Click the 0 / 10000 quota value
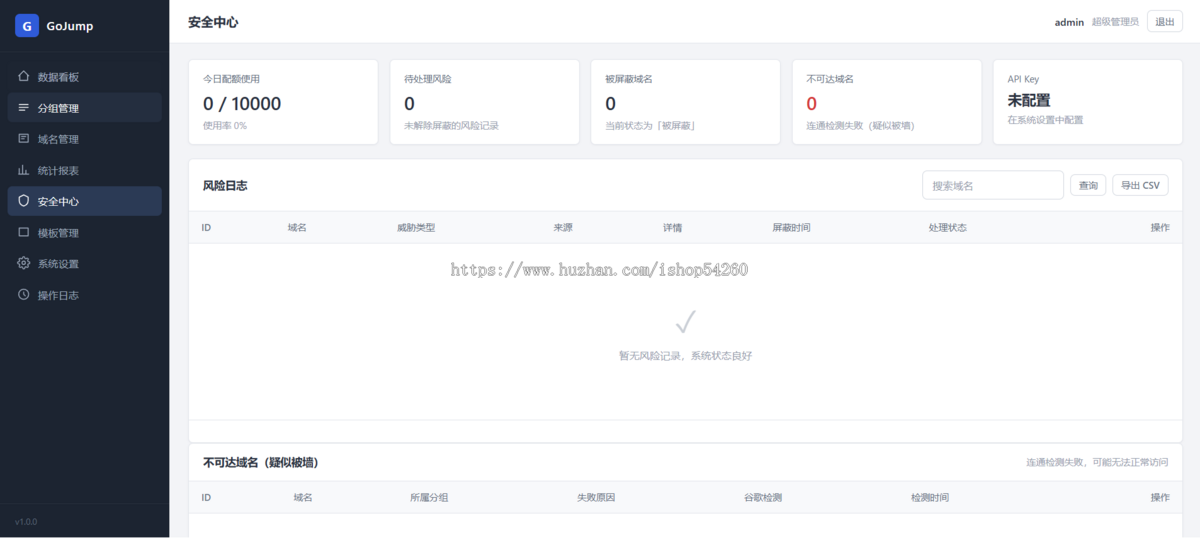 [x=242, y=103]
